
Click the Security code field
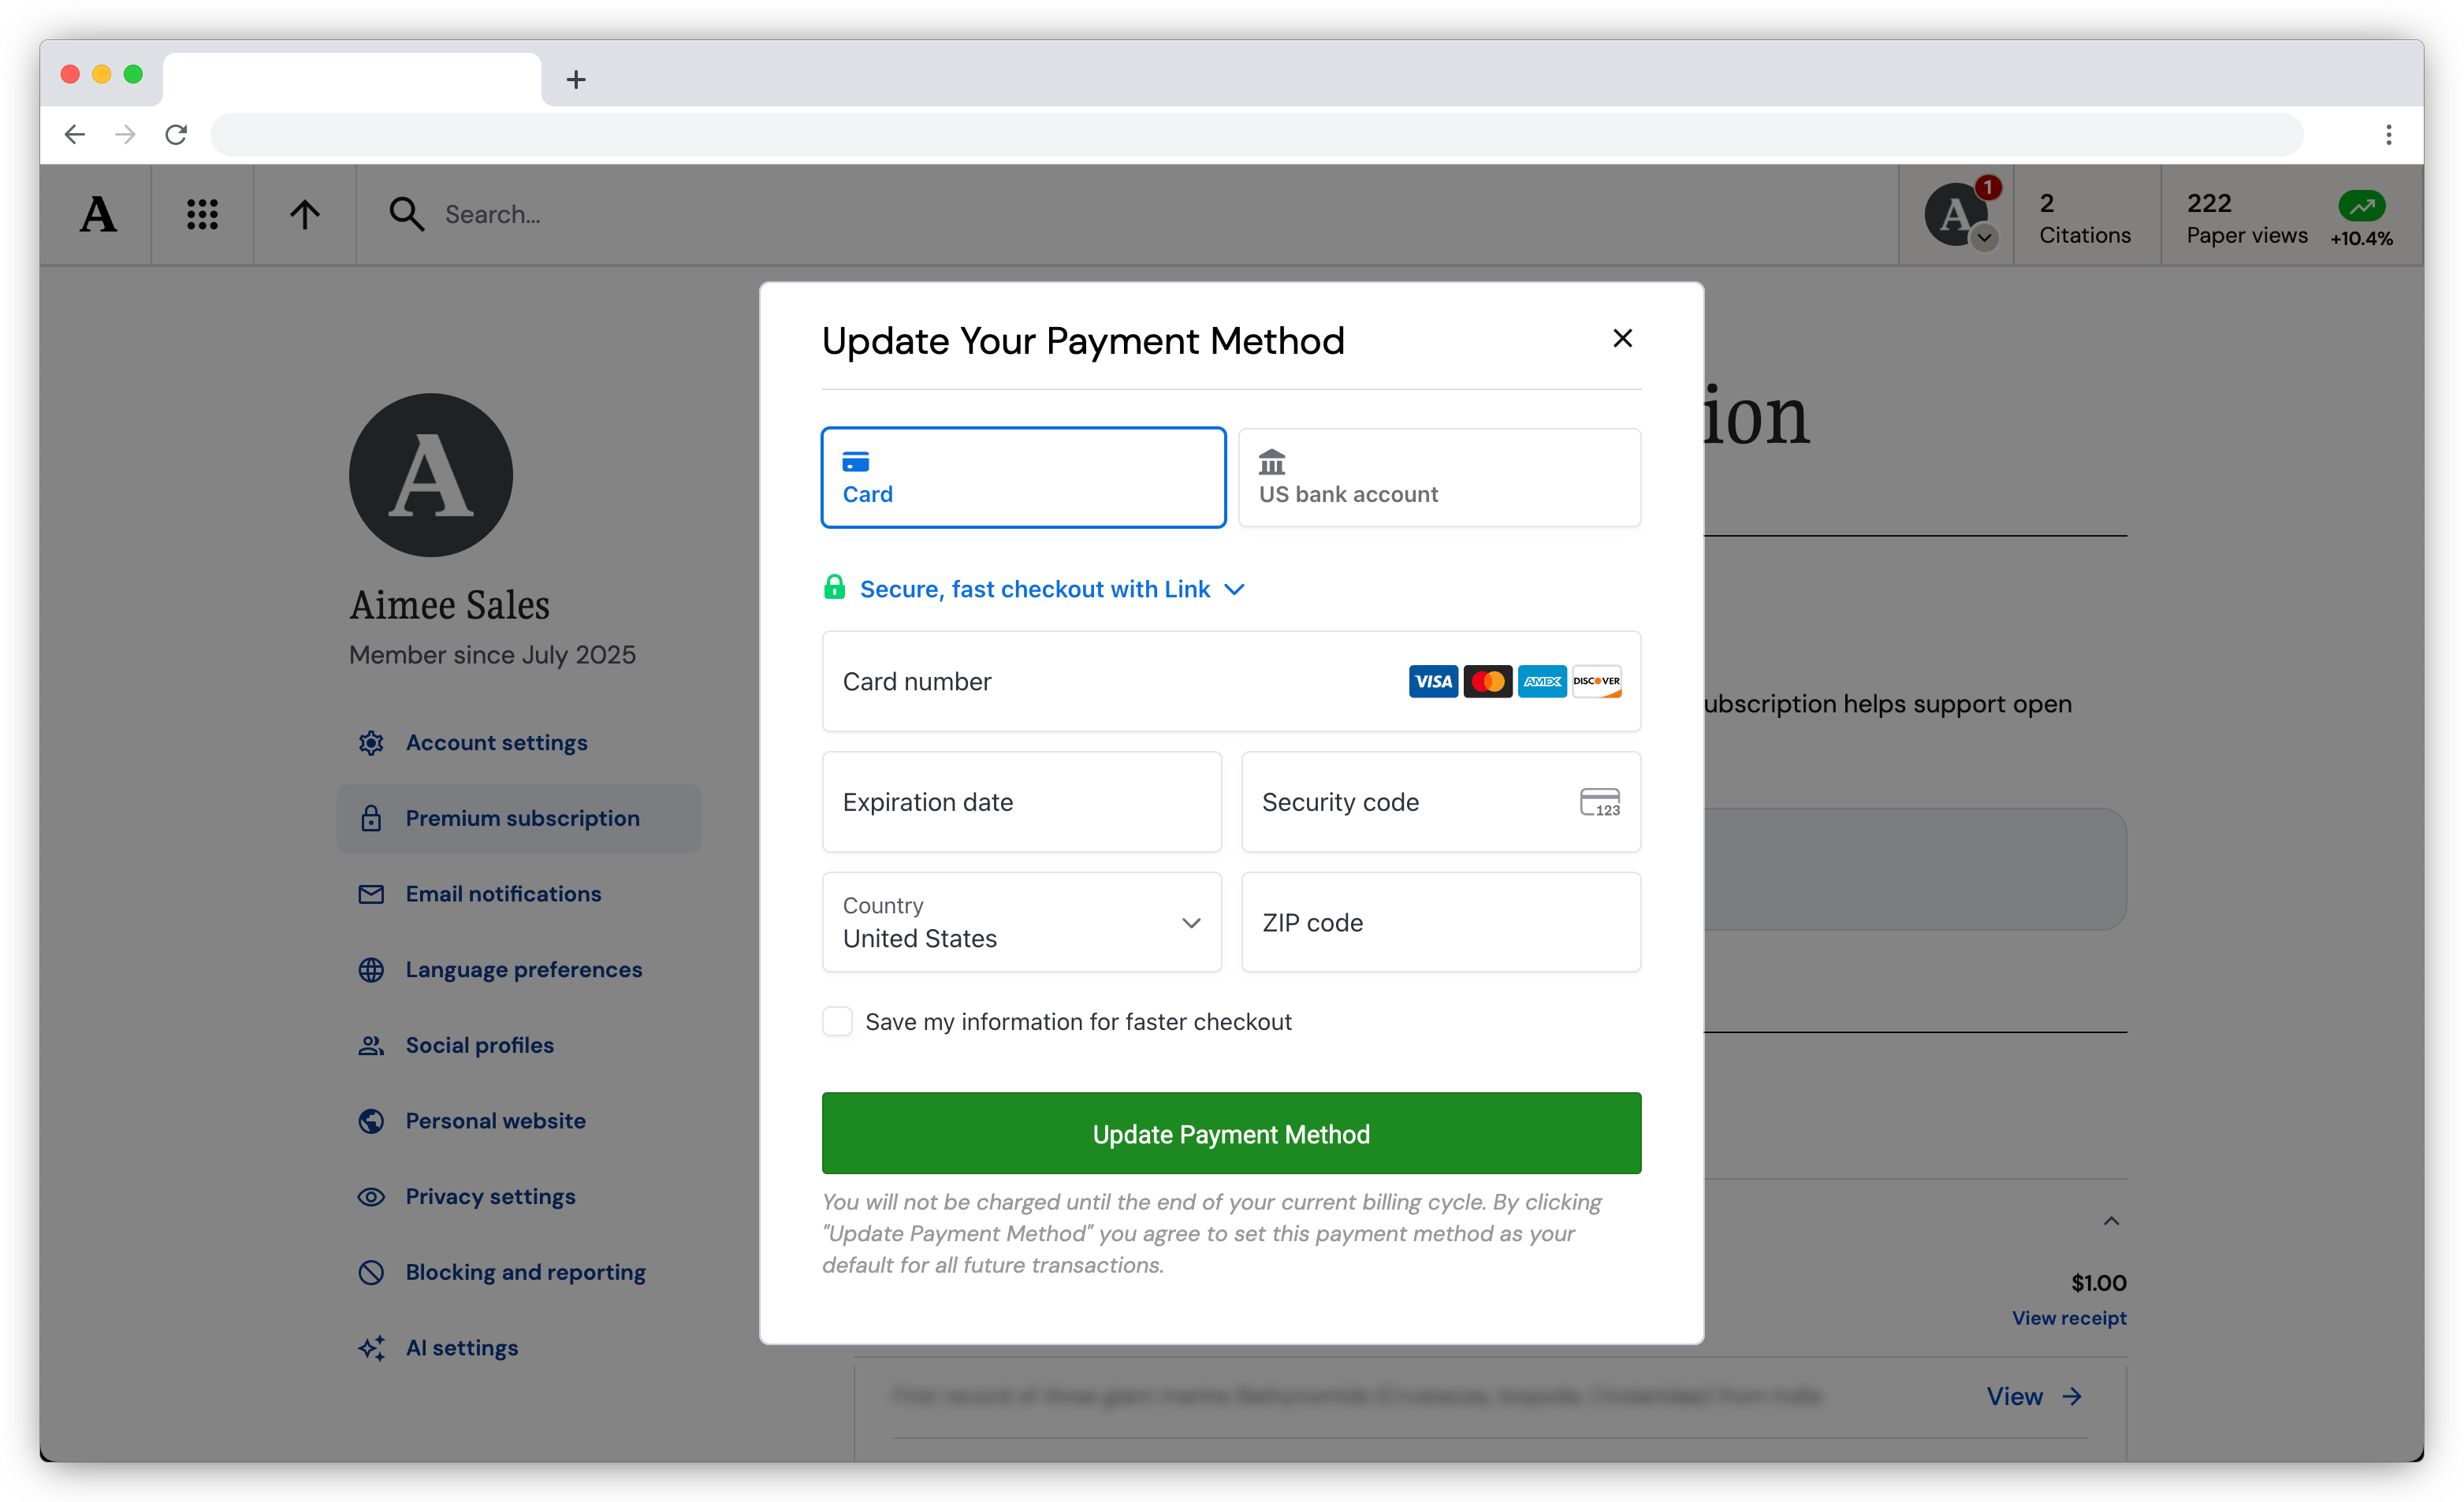[1441, 802]
